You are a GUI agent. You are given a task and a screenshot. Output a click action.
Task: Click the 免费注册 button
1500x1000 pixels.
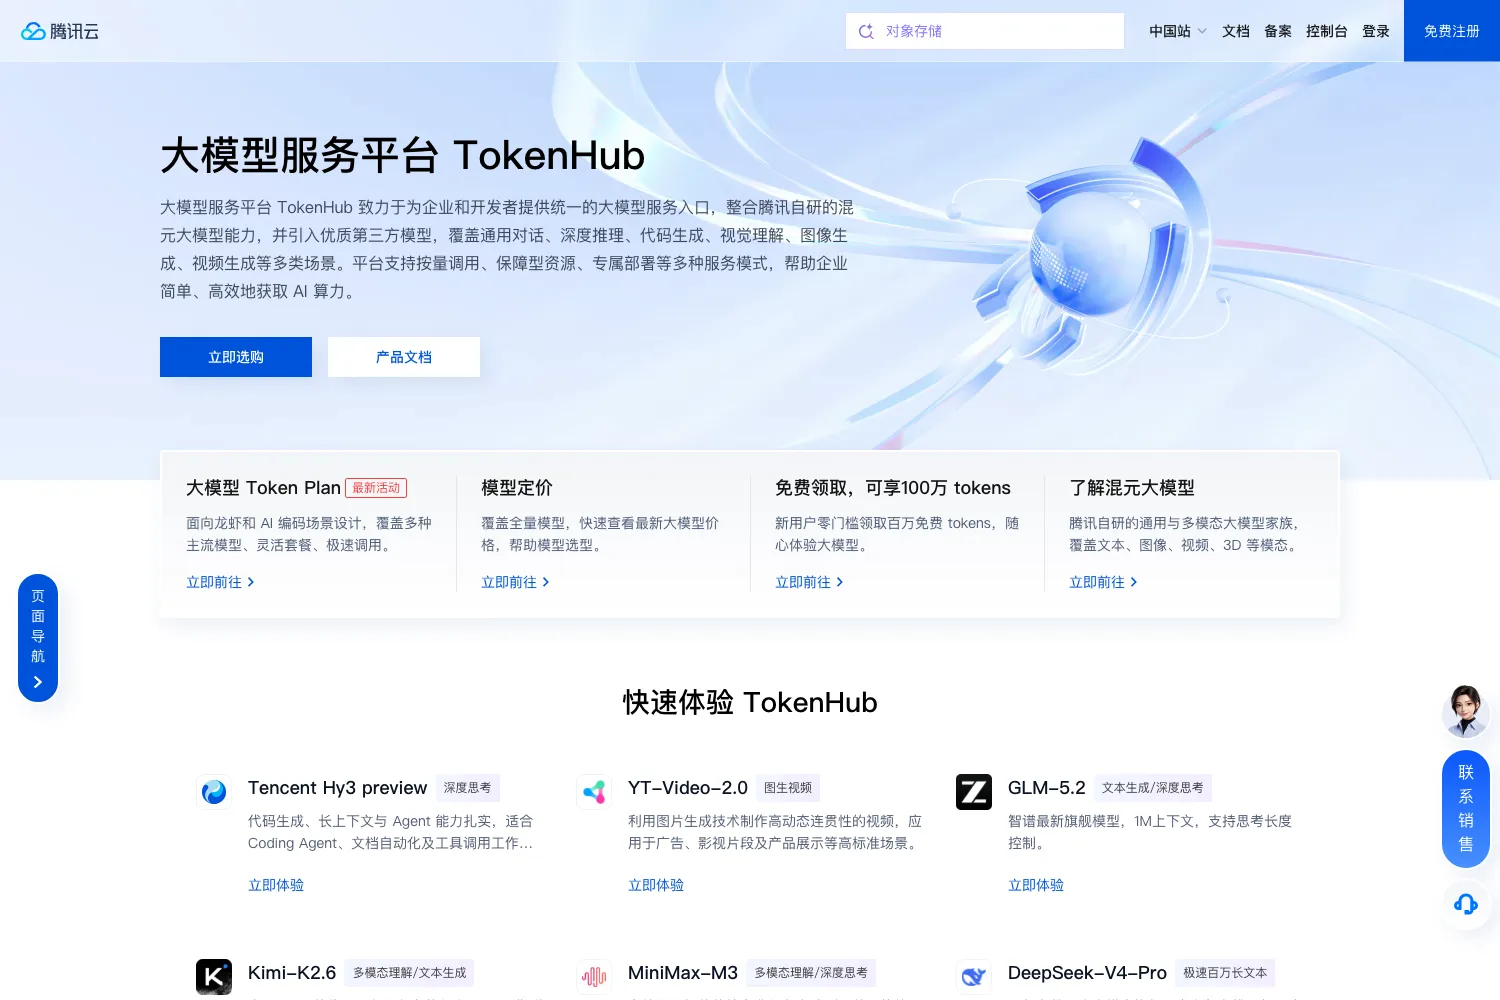tap(1452, 31)
